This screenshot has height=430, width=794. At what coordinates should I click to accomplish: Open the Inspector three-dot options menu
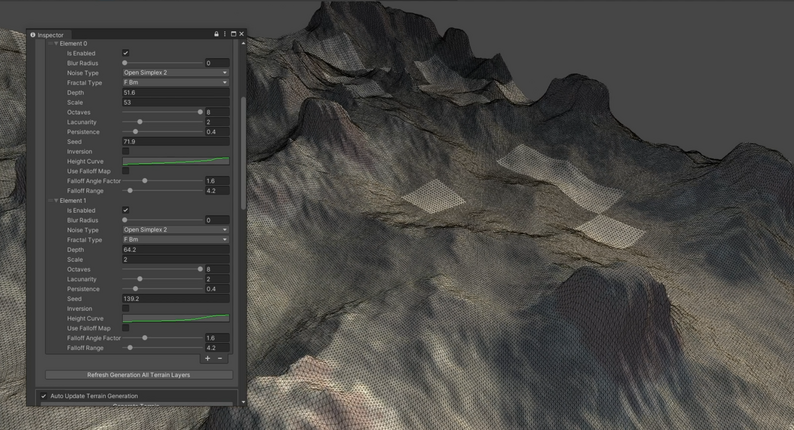[x=225, y=34]
